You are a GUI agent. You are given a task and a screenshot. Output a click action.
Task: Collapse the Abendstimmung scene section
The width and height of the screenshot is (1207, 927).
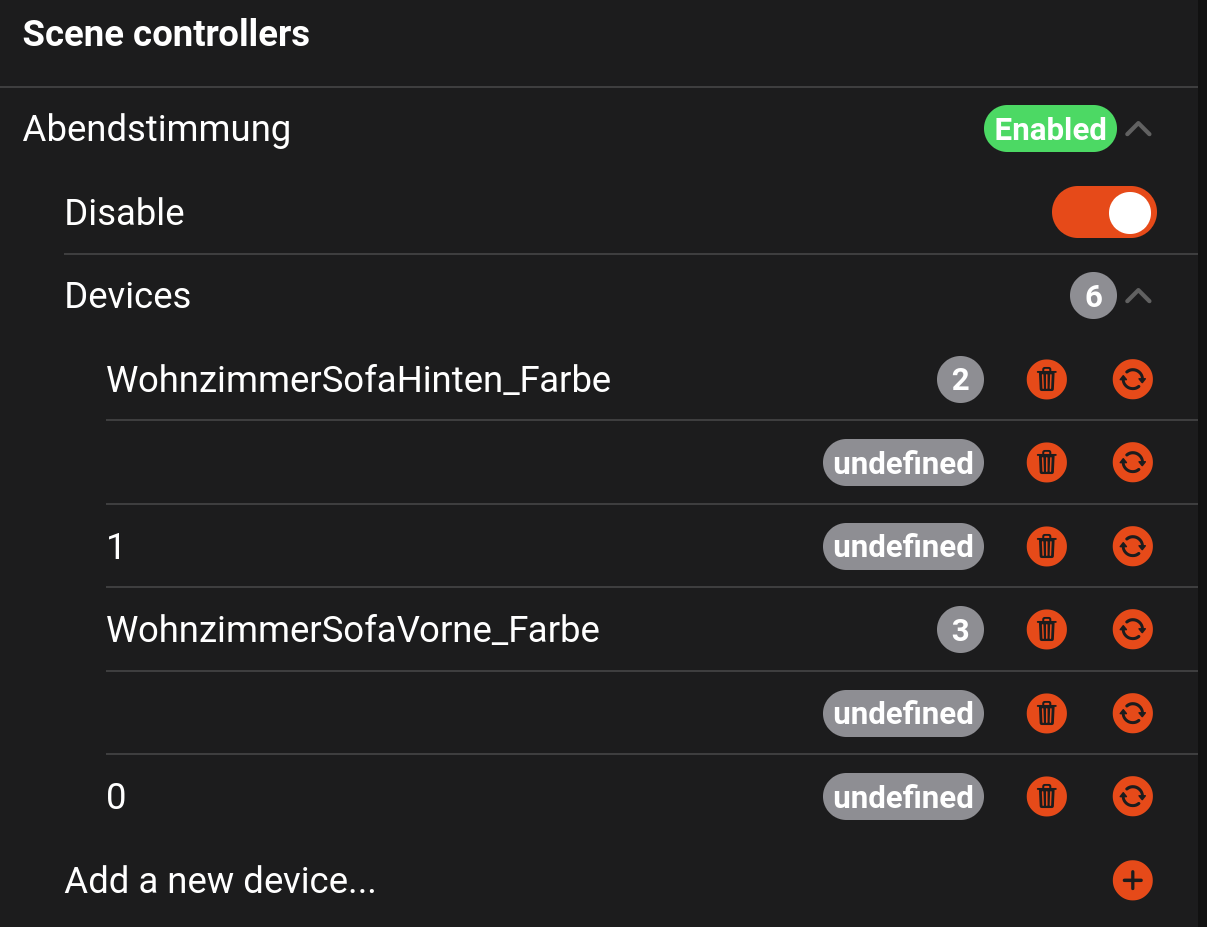[1139, 129]
